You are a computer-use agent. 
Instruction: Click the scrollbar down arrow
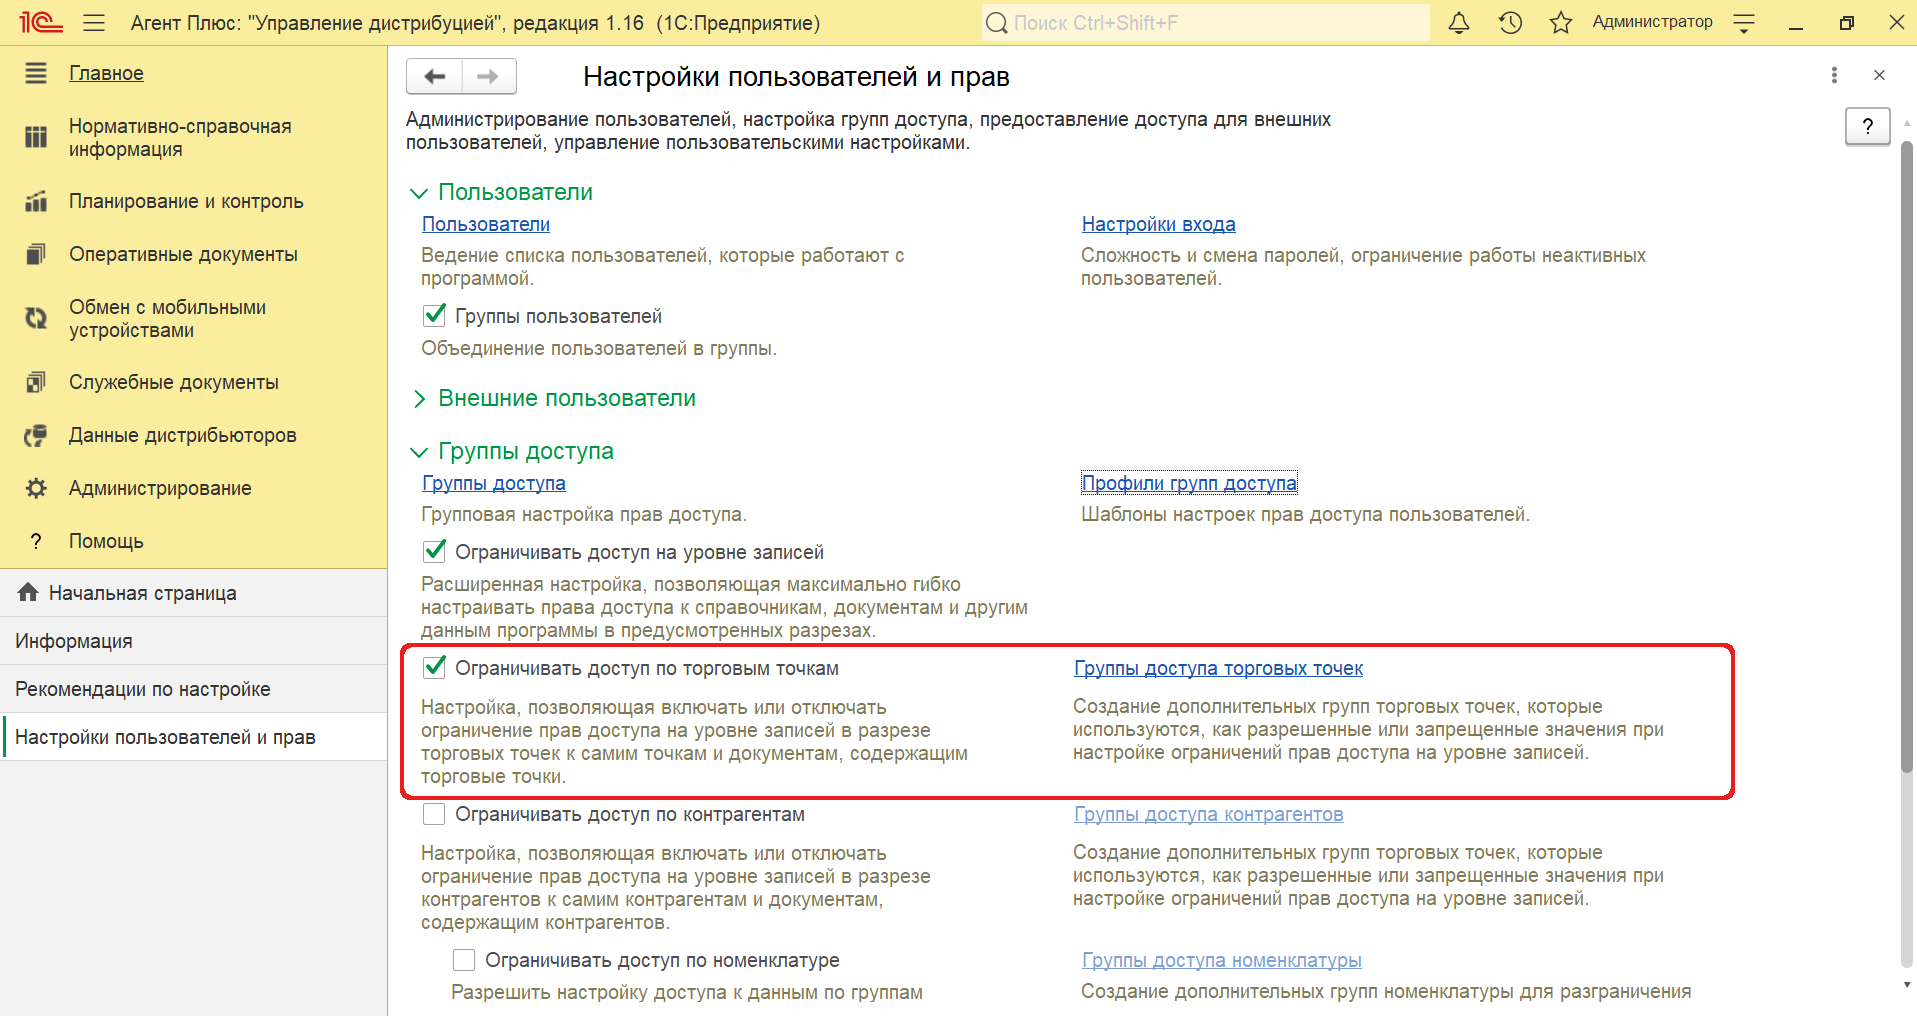(1906, 985)
